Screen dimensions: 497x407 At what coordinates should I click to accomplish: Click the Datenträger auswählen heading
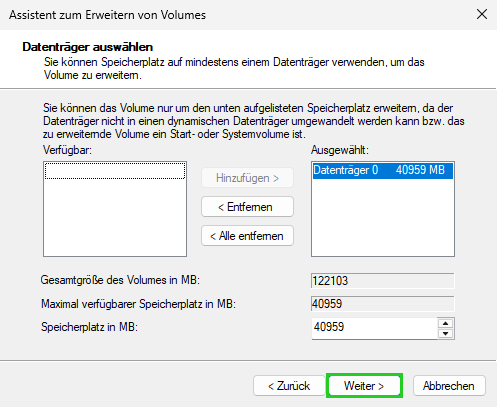tap(88, 47)
